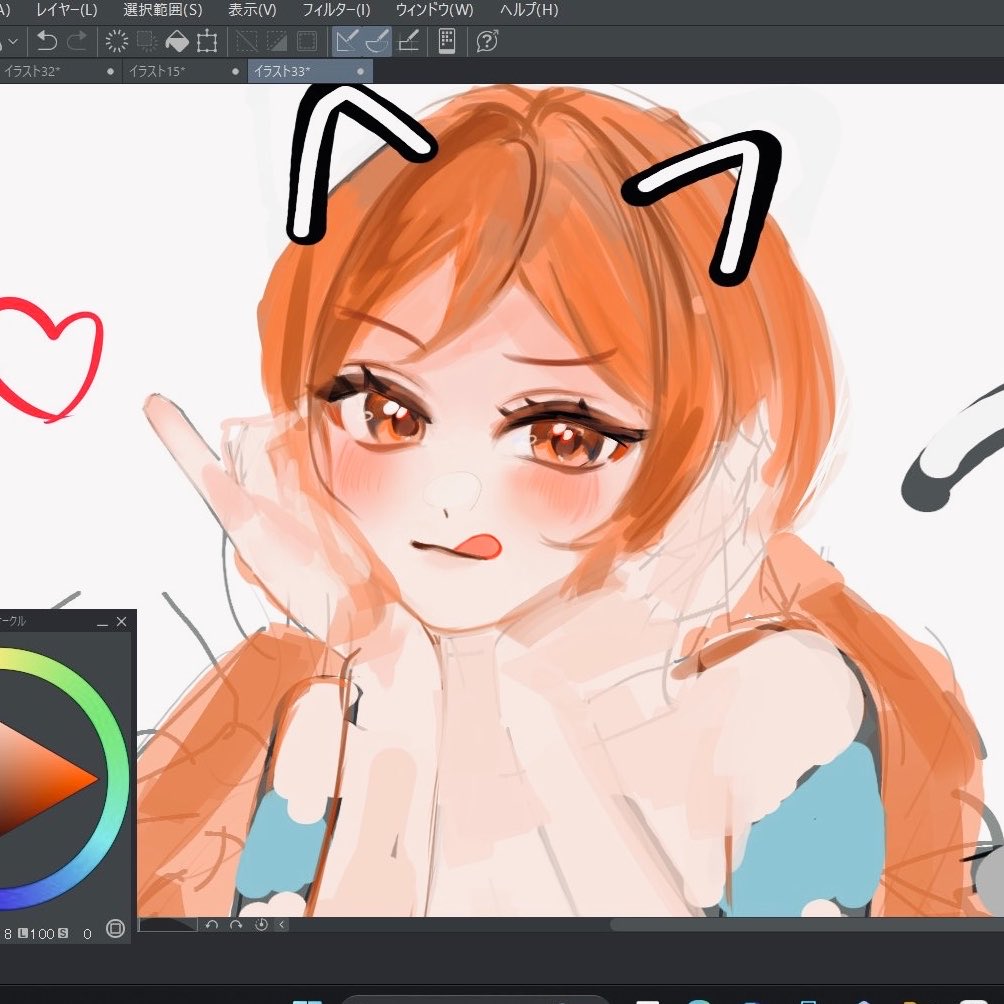Viewport: 1004px width, 1004px height.
Task: Click the Fill bucket toolbar icon
Action: point(177,42)
